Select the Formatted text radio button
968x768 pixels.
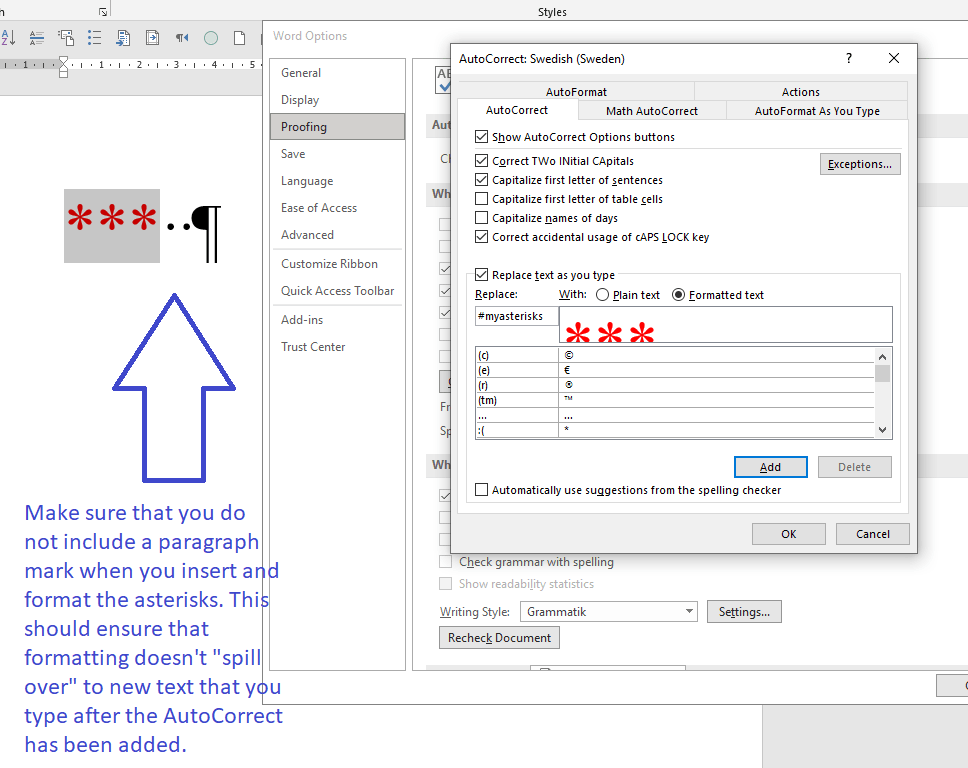coord(678,295)
